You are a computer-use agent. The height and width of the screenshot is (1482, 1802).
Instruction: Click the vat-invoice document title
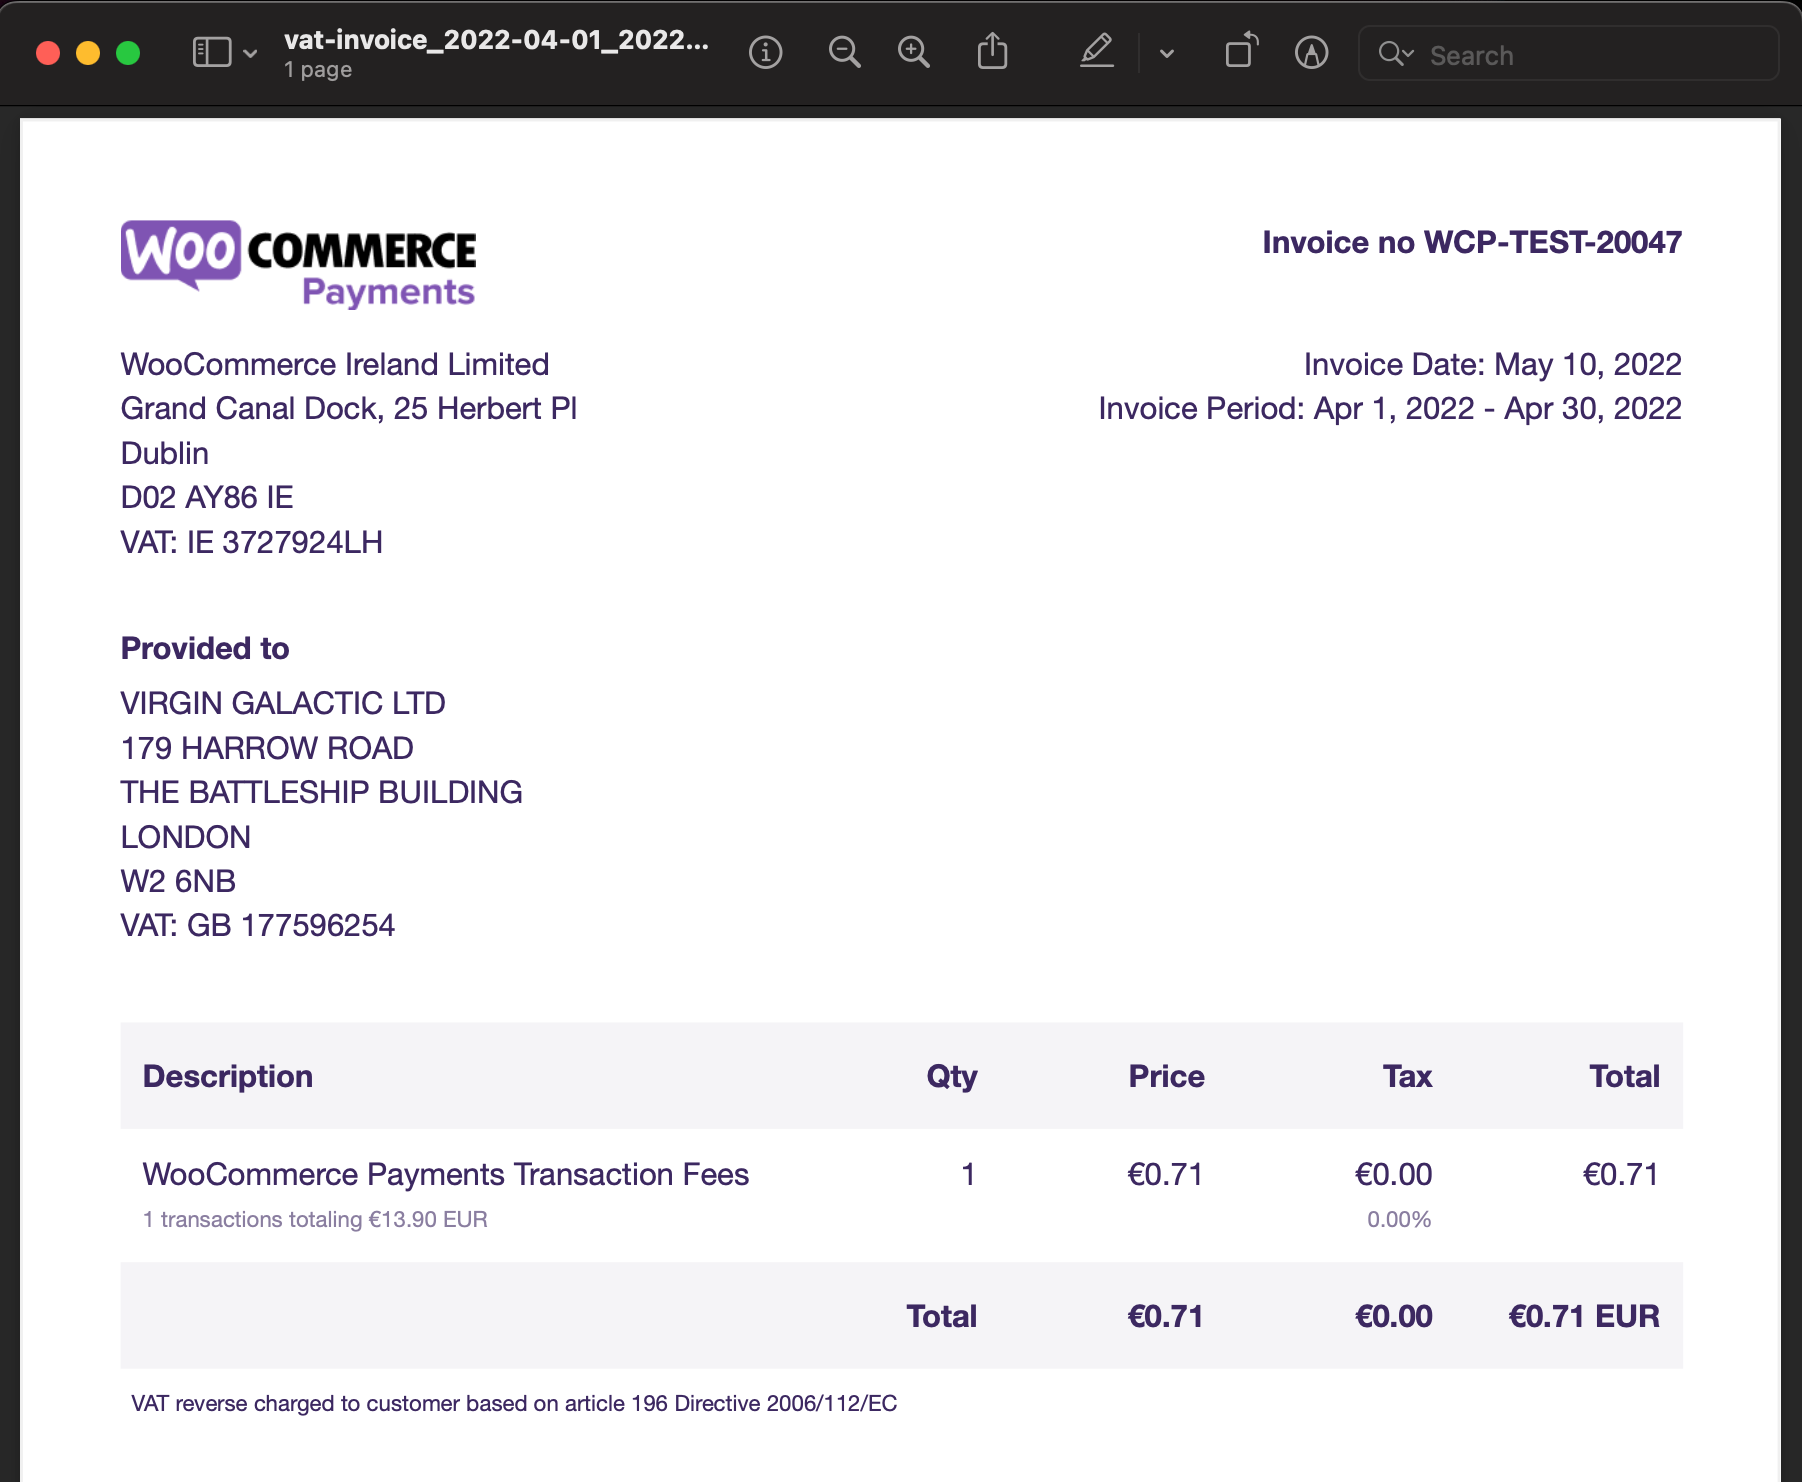[496, 40]
